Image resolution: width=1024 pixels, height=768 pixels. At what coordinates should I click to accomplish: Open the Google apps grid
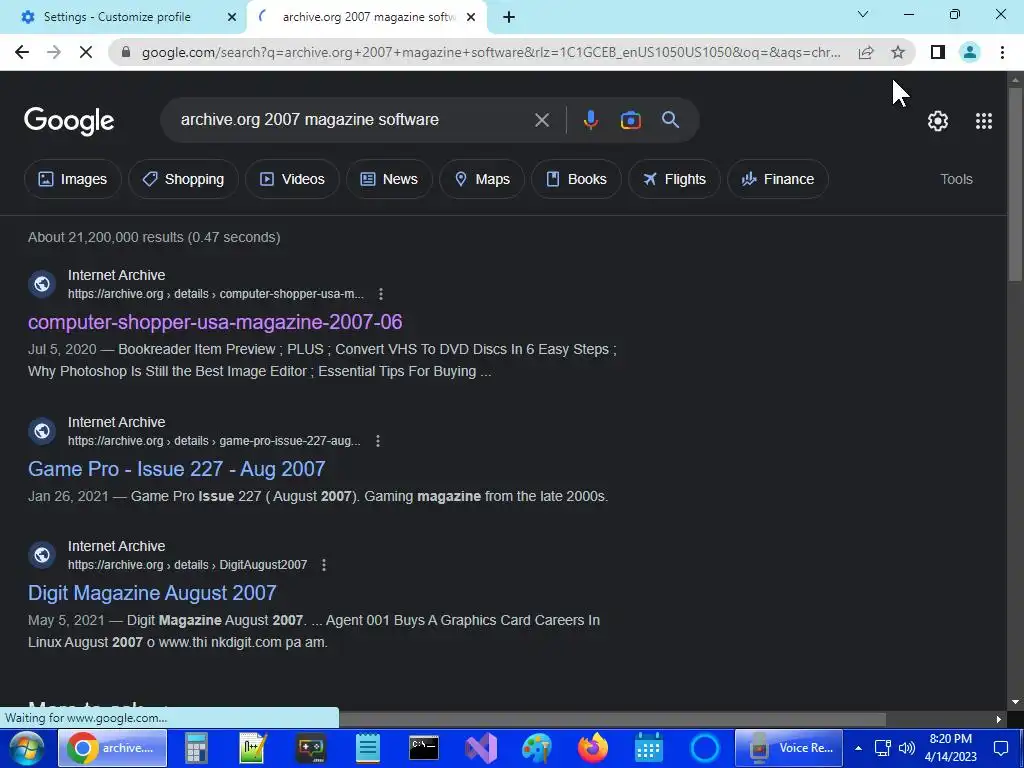point(984,121)
